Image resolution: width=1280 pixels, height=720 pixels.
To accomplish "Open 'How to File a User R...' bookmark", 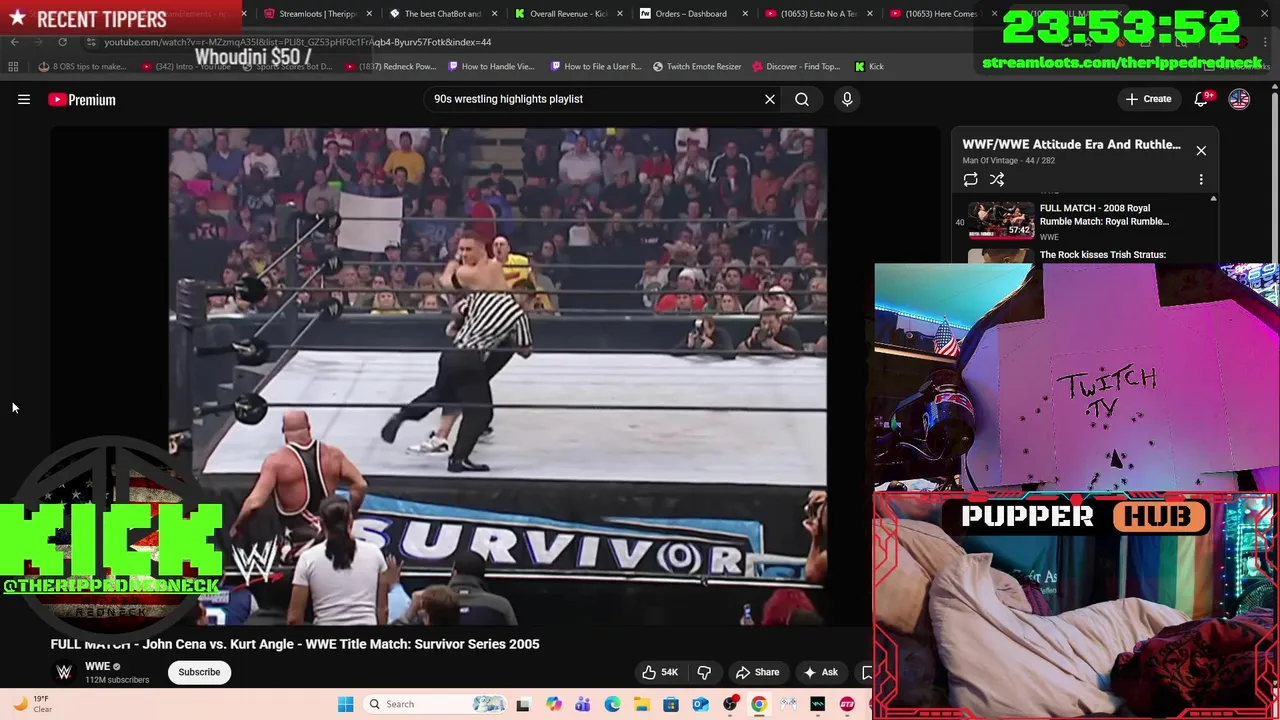I will pyautogui.click(x=596, y=66).
